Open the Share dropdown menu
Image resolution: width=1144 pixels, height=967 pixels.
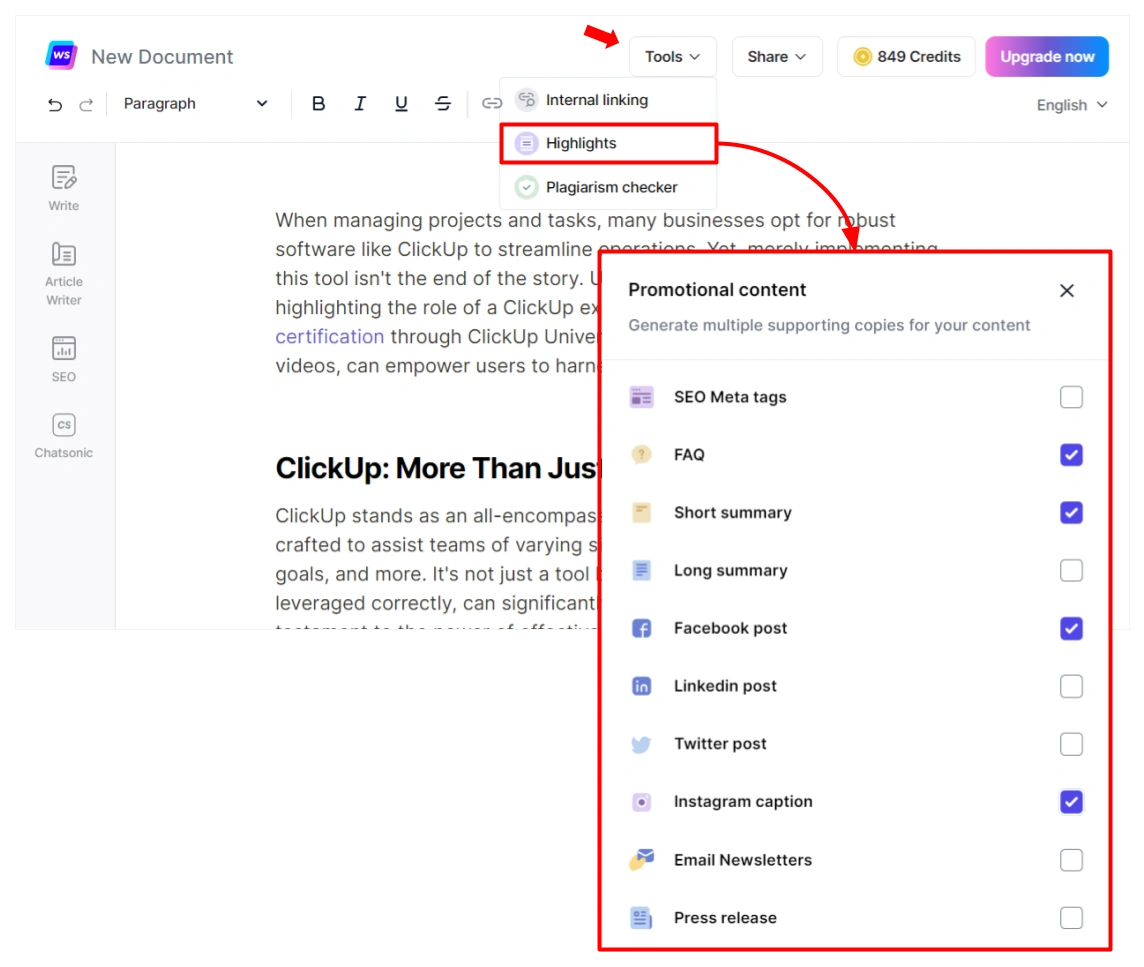[777, 56]
